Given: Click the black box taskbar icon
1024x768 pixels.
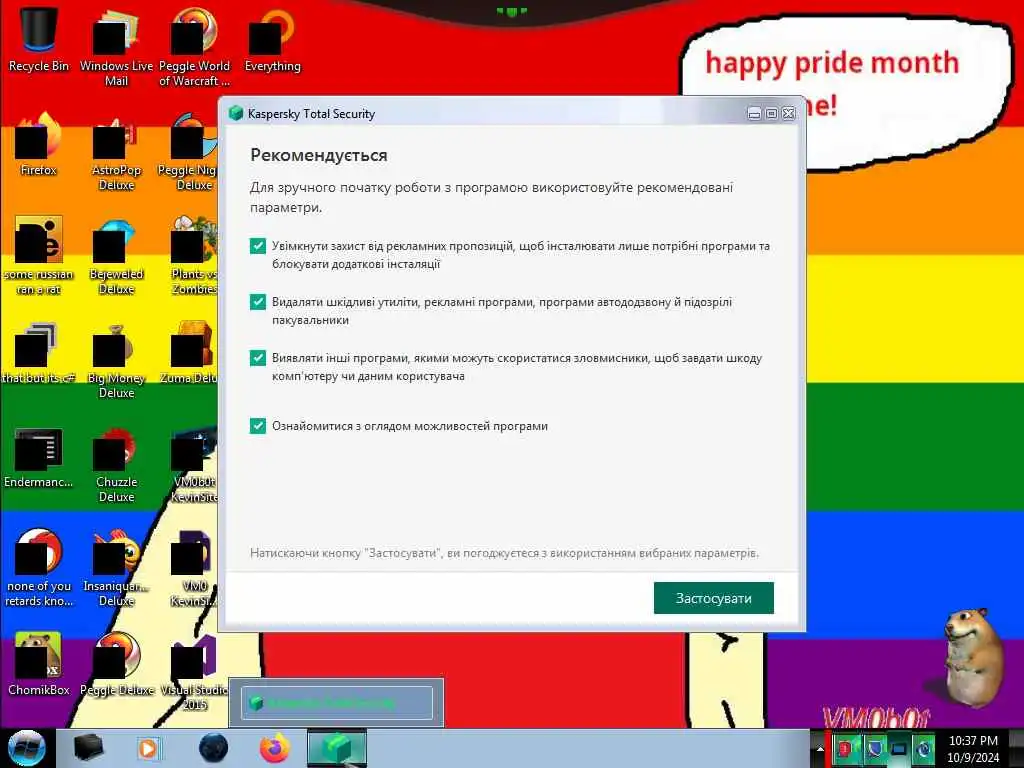Looking at the screenshot, I should [88, 748].
